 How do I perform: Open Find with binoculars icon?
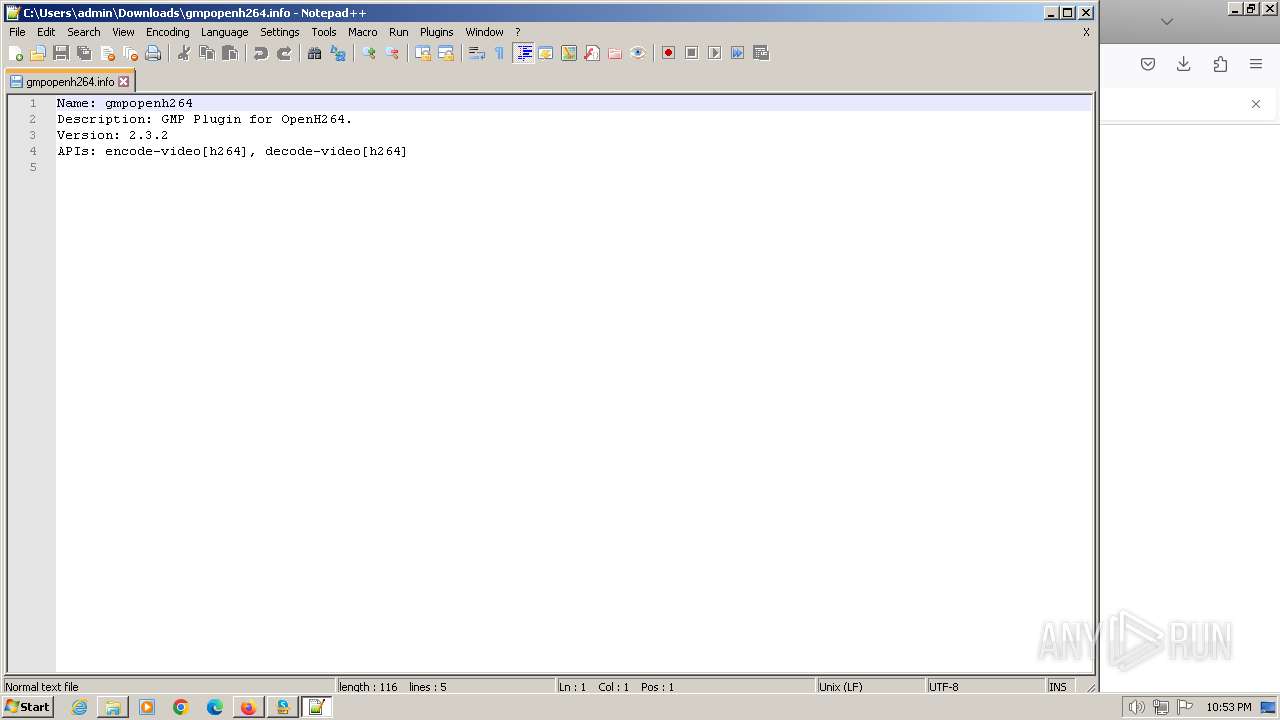[x=315, y=53]
